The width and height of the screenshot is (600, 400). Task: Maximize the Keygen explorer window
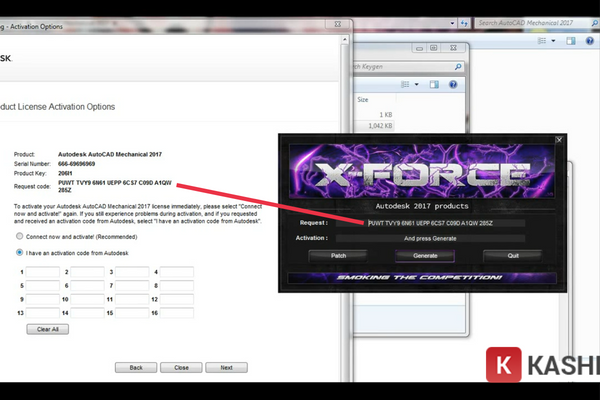click(x=434, y=48)
